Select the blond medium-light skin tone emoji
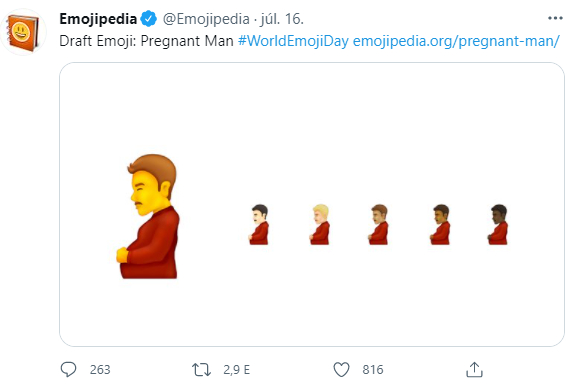This screenshot has width=568, height=388. (320, 225)
